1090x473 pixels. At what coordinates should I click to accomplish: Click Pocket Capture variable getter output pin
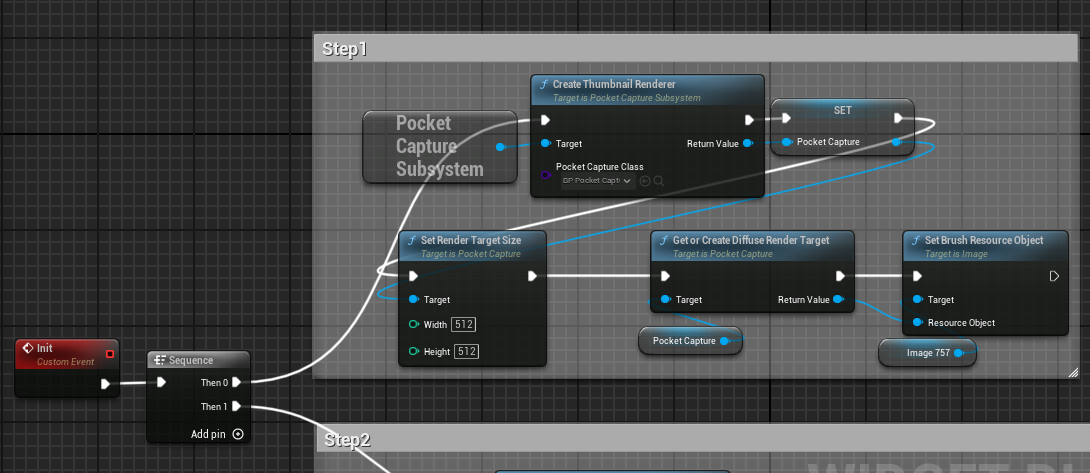coord(724,341)
